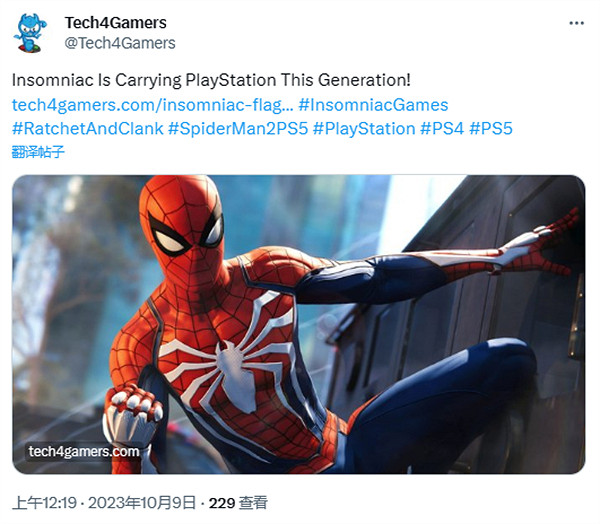
Task: Click the @Tech4Gamers handle
Action: coord(120,43)
